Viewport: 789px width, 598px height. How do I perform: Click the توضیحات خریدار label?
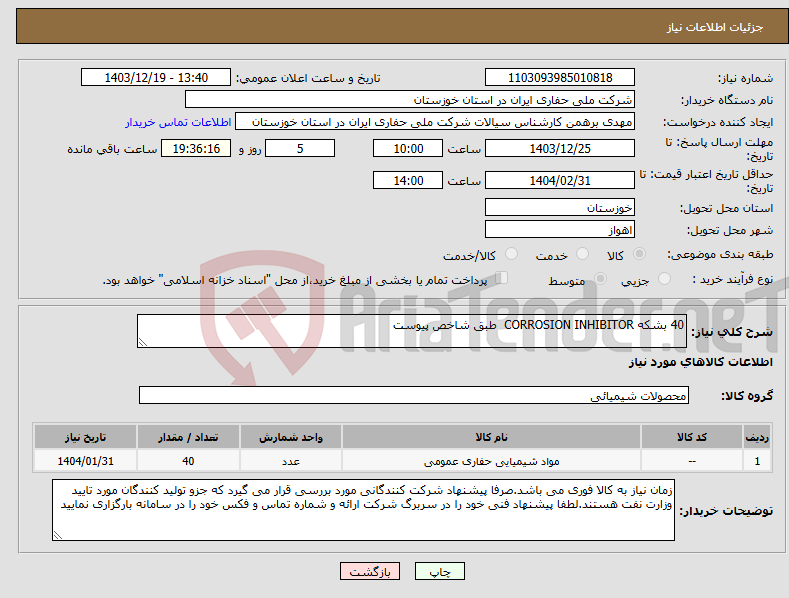[726, 511]
